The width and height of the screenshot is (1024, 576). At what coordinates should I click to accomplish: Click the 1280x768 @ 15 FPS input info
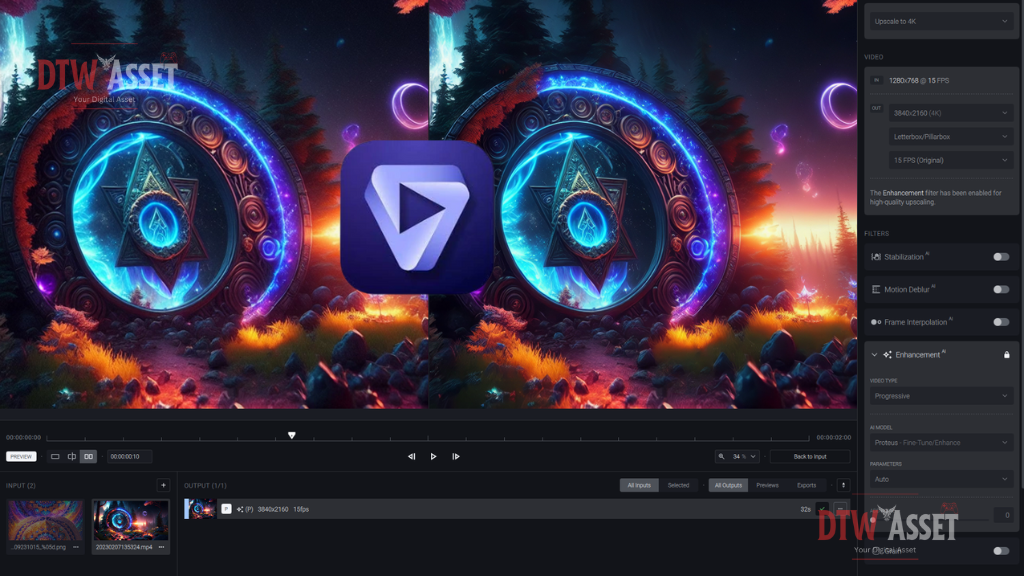[x=919, y=80]
